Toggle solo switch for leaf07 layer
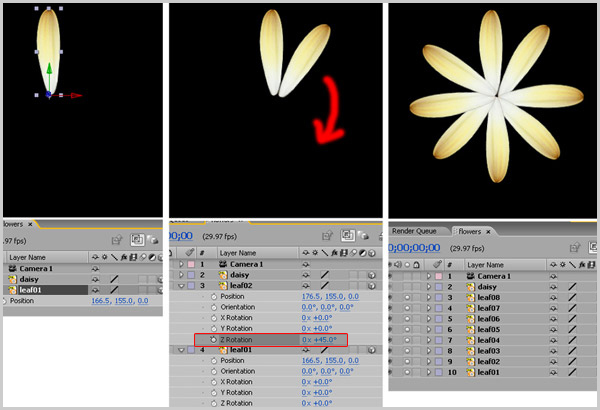Screen dimensions: 600x410 coord(408,308)
